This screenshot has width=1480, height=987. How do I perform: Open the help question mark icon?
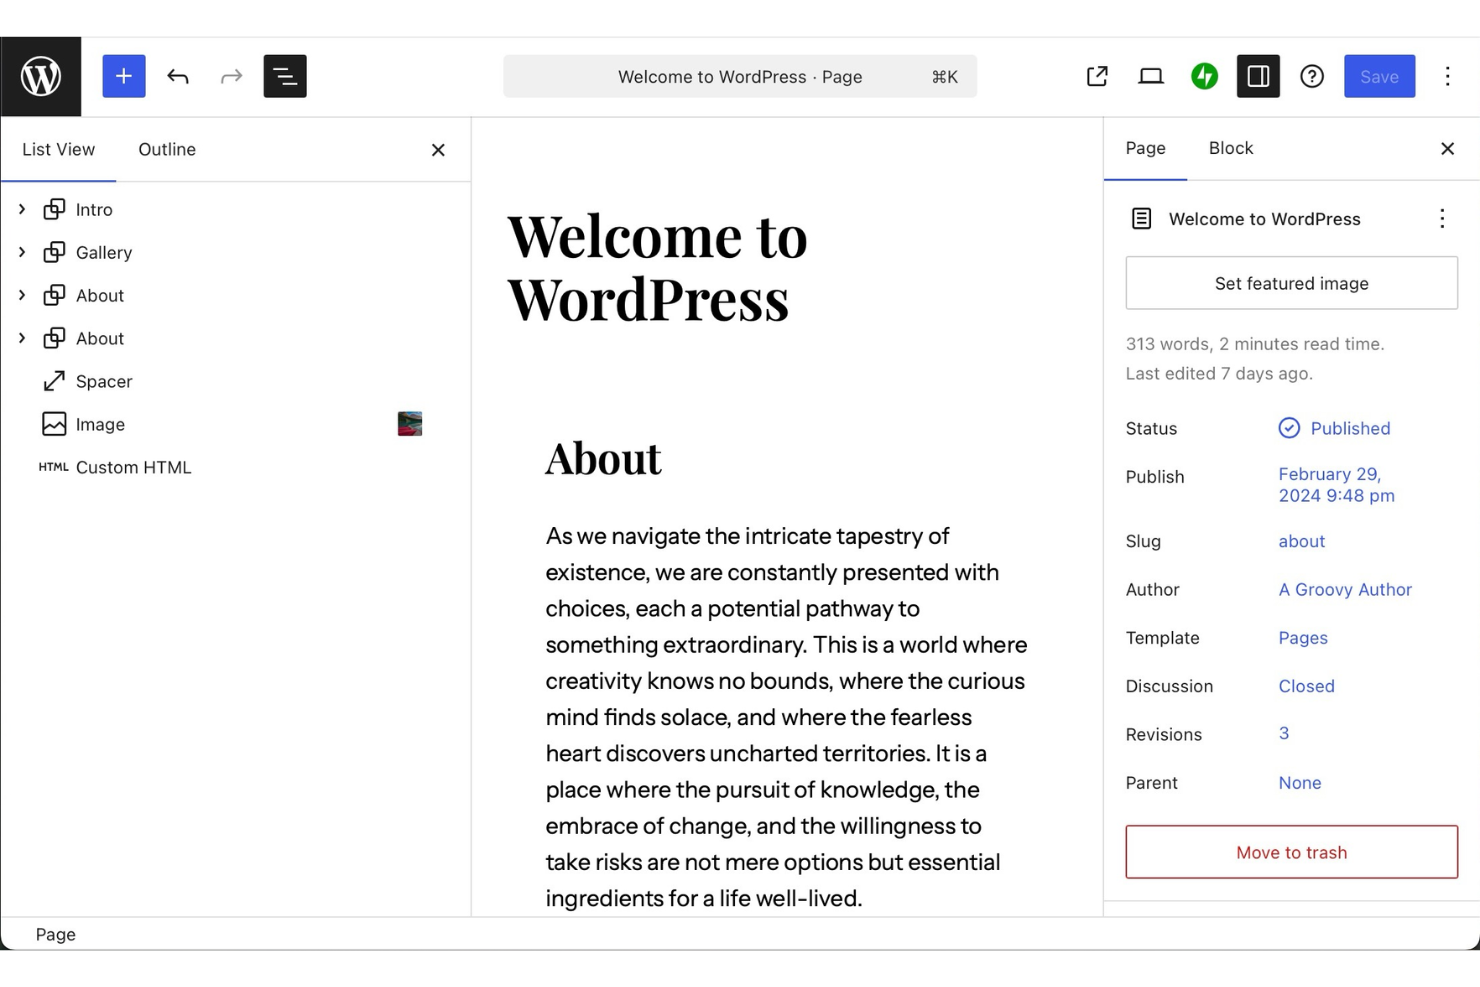tap(1312, 76)
